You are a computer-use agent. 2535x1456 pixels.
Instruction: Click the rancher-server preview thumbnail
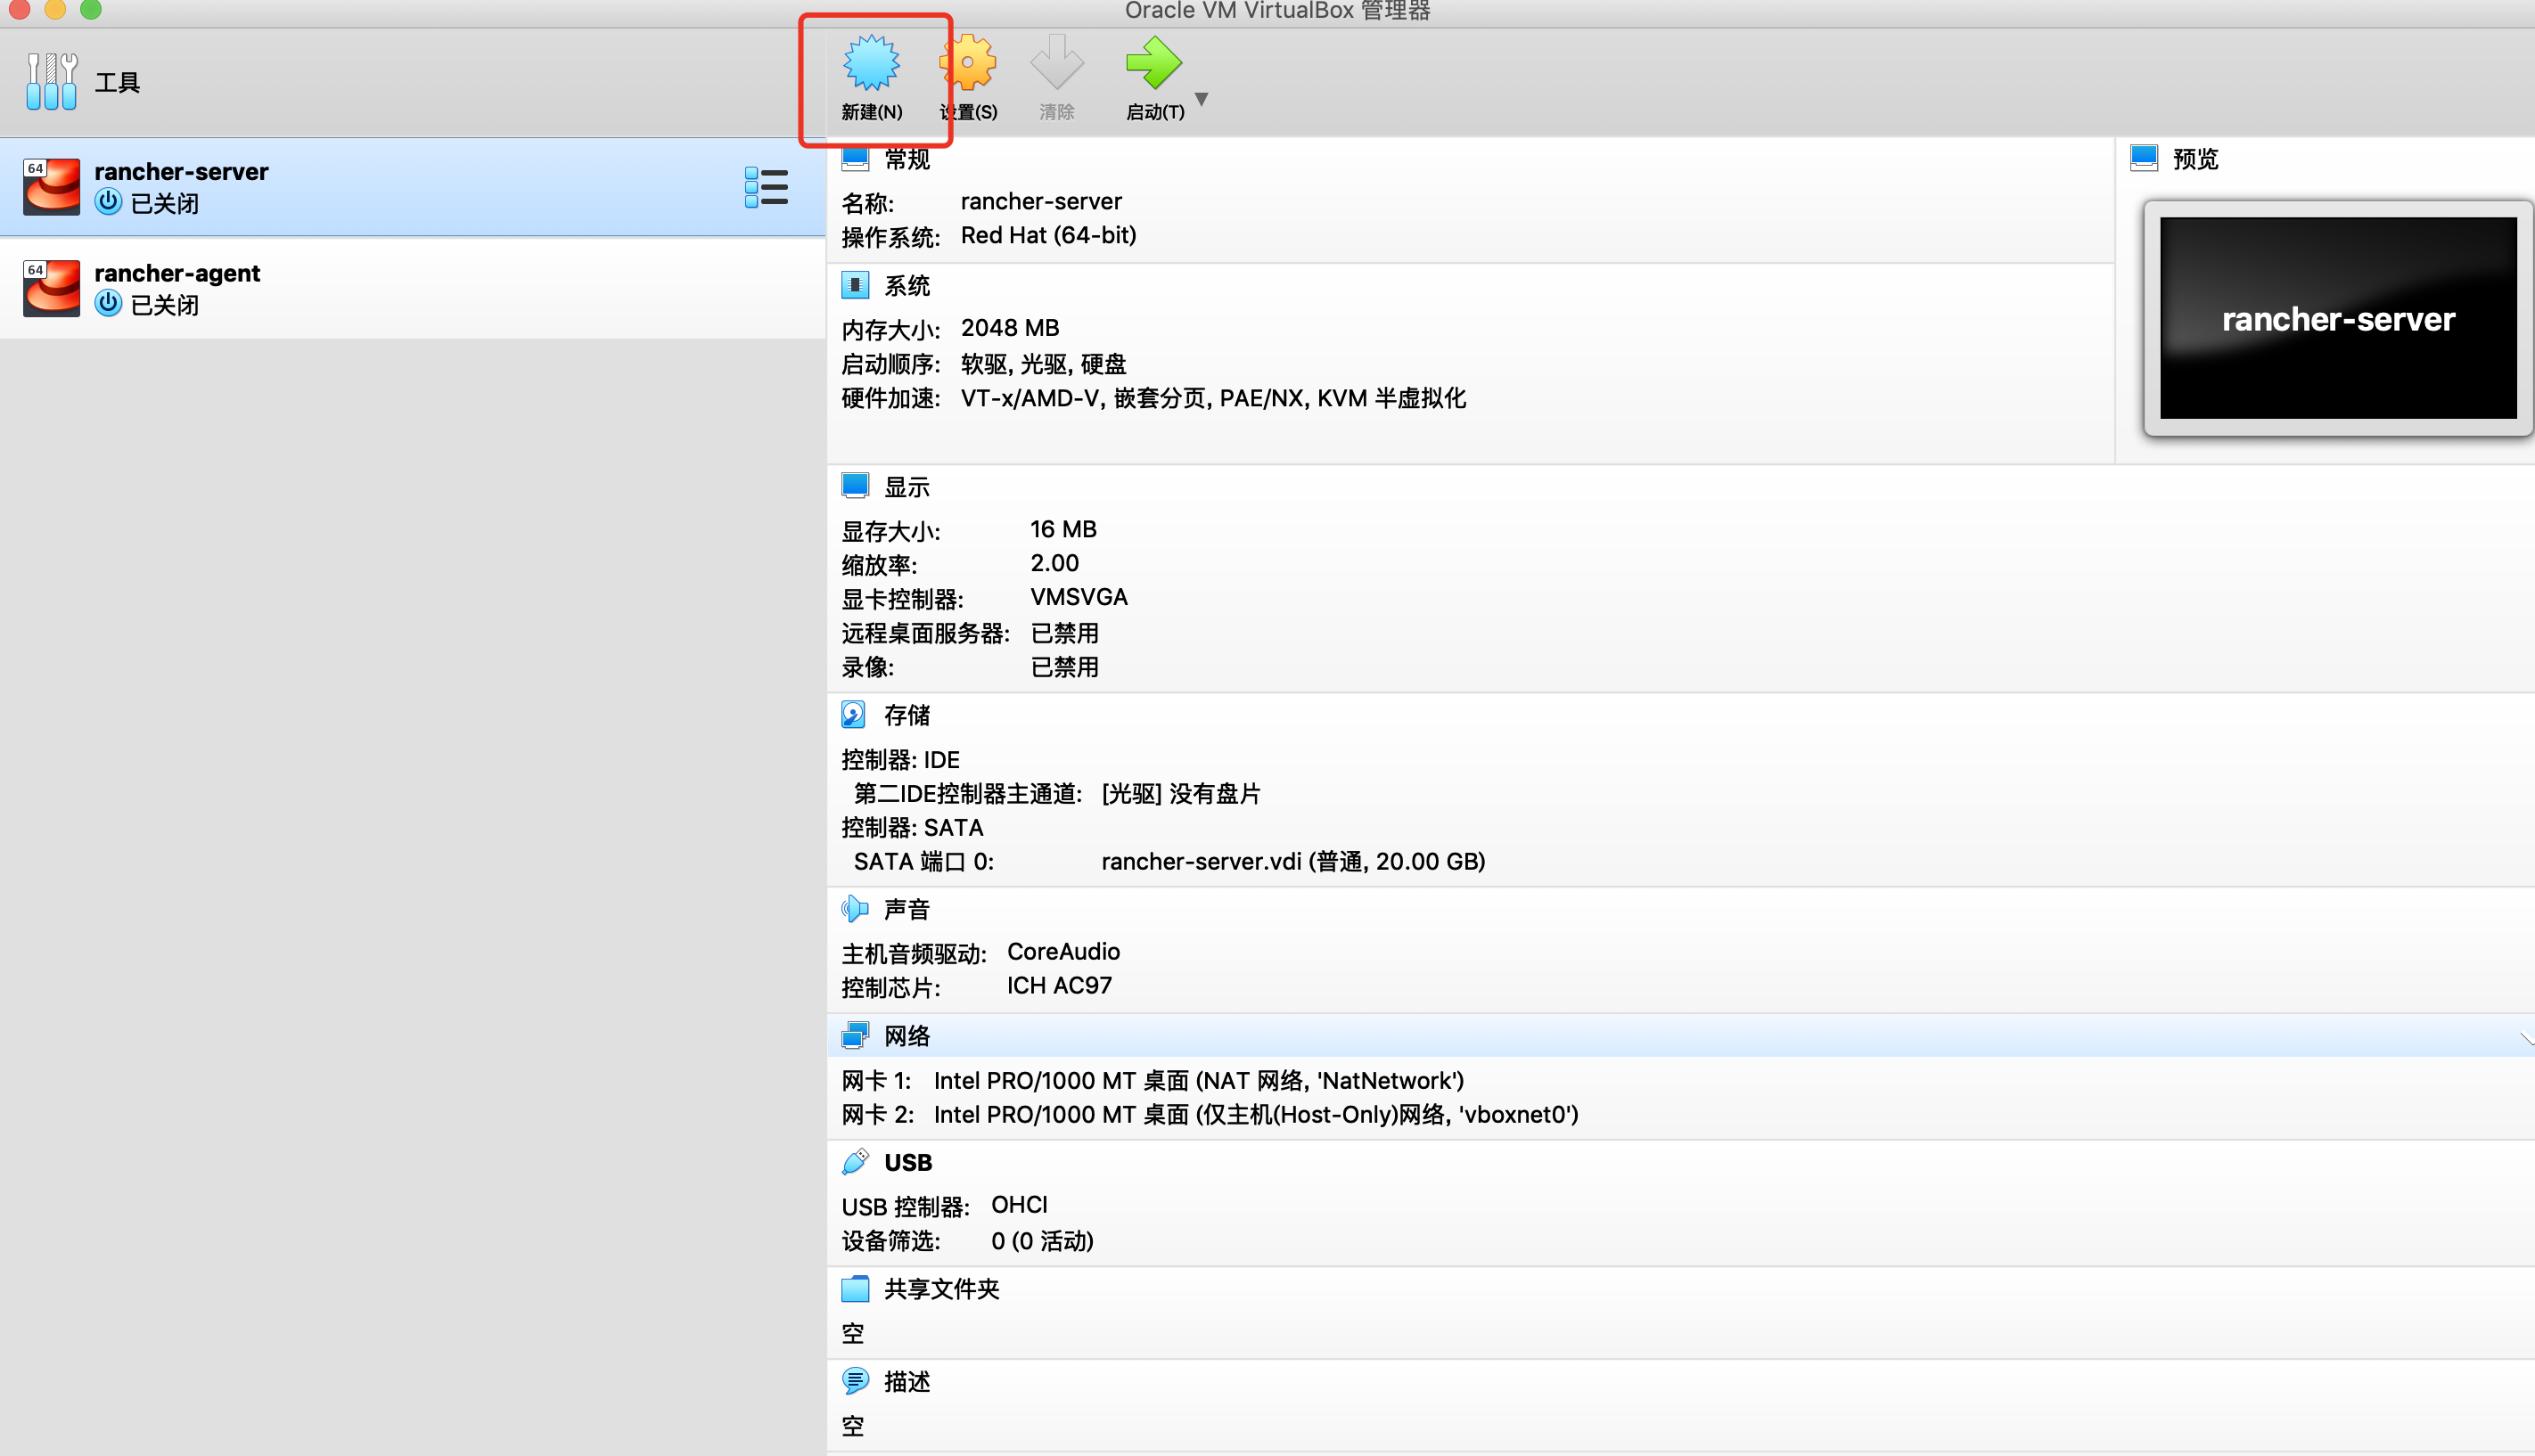pos(2337,318)
